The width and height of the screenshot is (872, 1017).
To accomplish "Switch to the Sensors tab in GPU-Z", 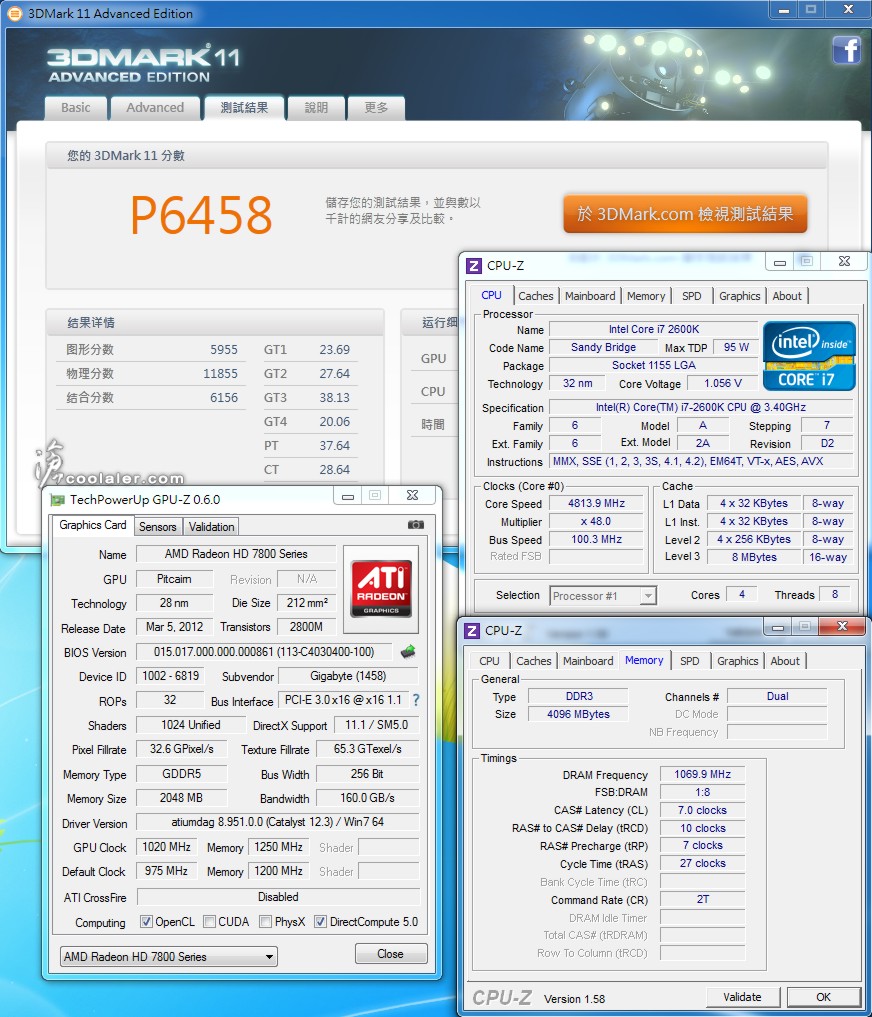I will tap(158, 527).
